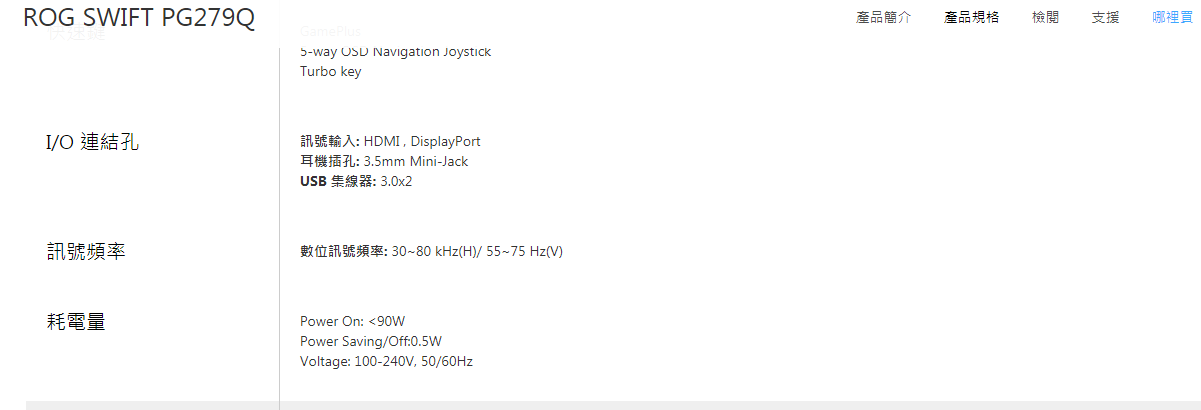This screenshot has width=1201, height=410.
Task: Go to the 檢閱 reviews tab
Action: pos(1045,18)
